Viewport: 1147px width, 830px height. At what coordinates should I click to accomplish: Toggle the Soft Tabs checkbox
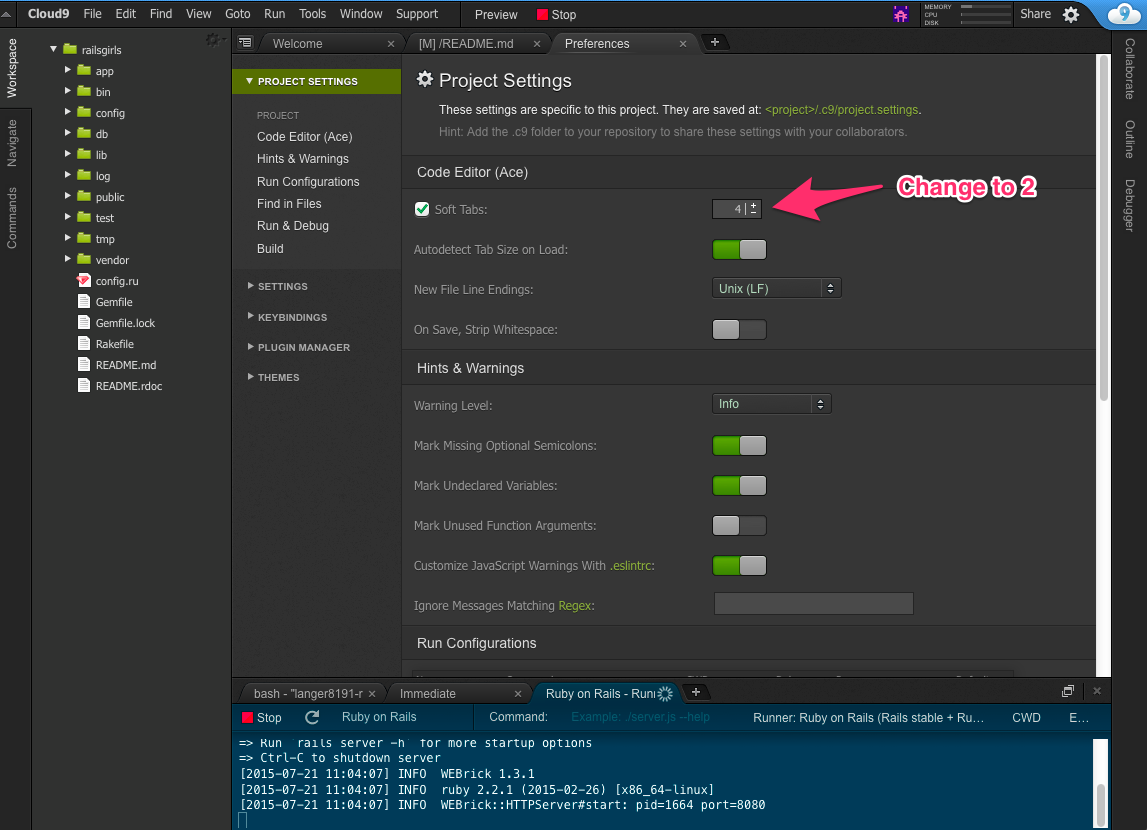[x=422, y=209]
